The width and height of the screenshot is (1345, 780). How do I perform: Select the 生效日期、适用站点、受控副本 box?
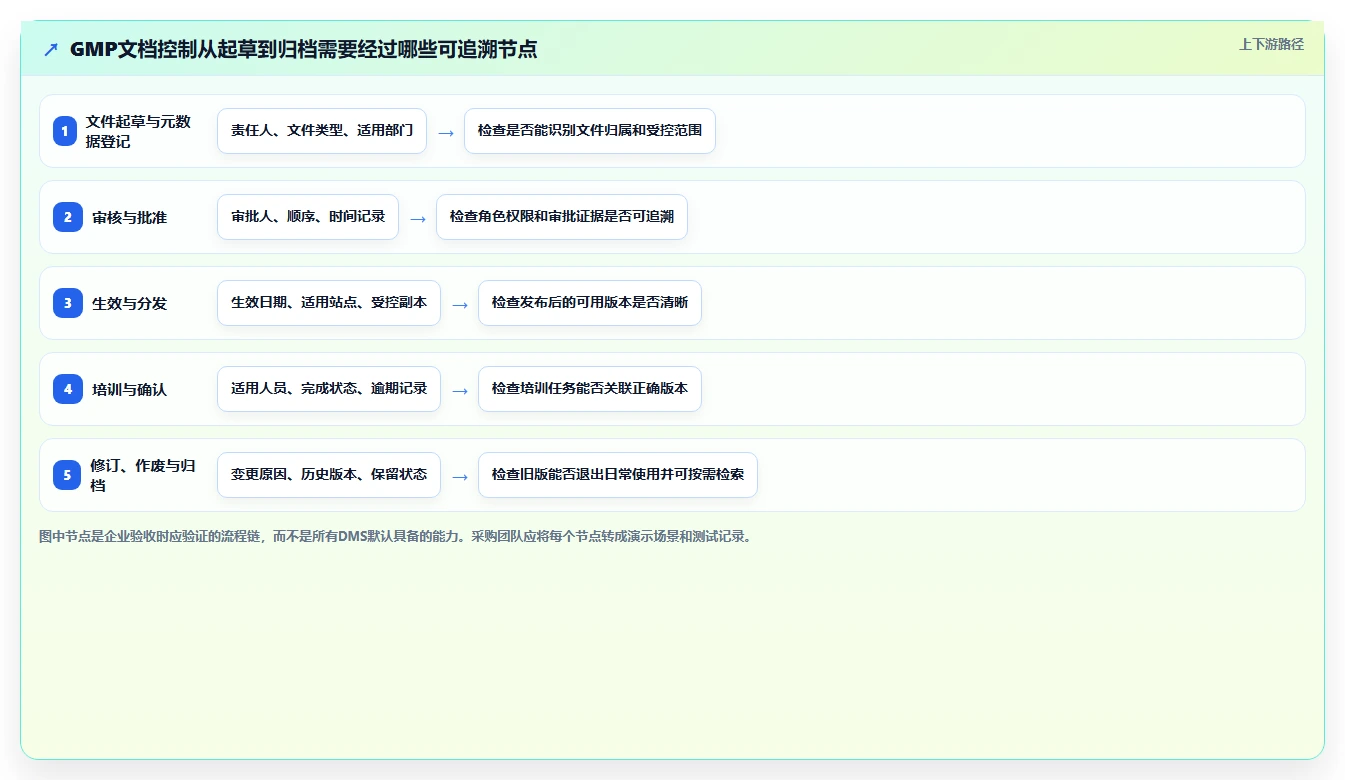coord(329,303)
